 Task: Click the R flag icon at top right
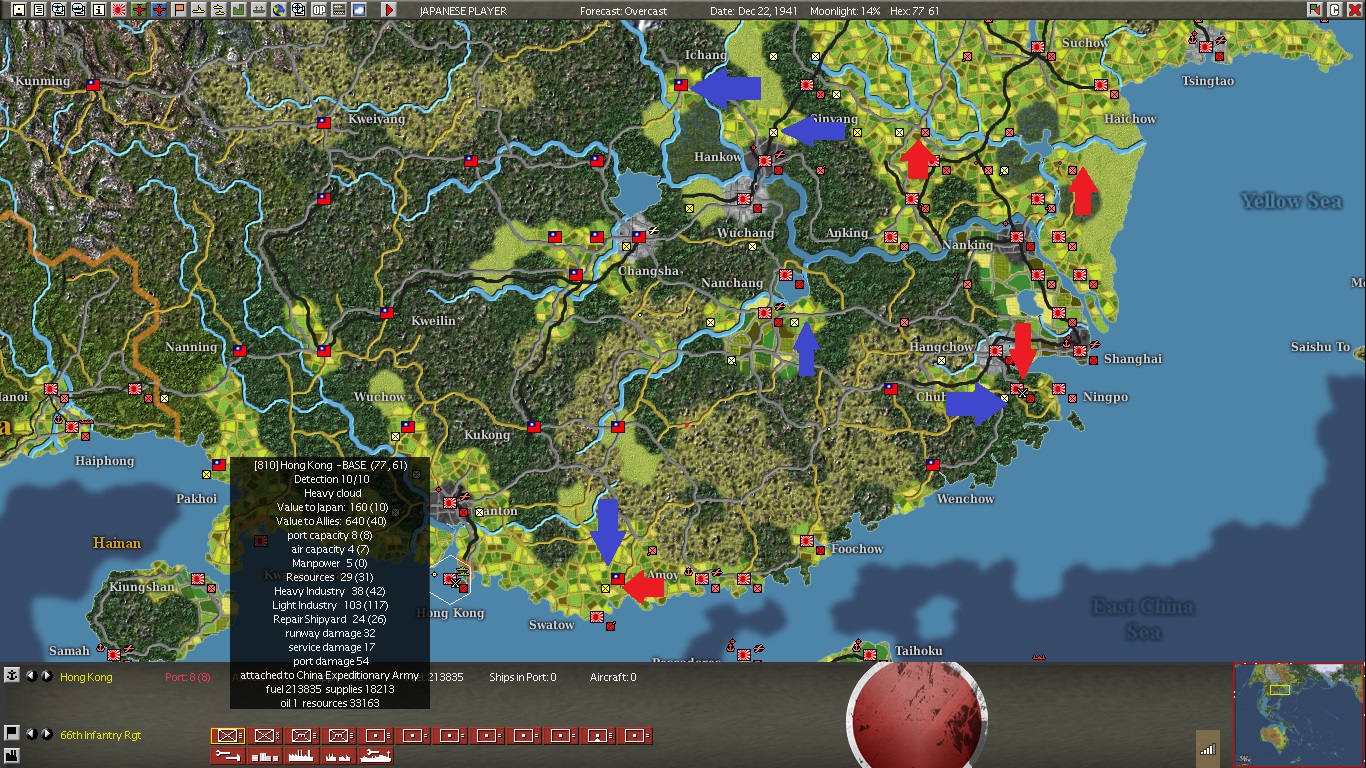(x=1315, y=10)
